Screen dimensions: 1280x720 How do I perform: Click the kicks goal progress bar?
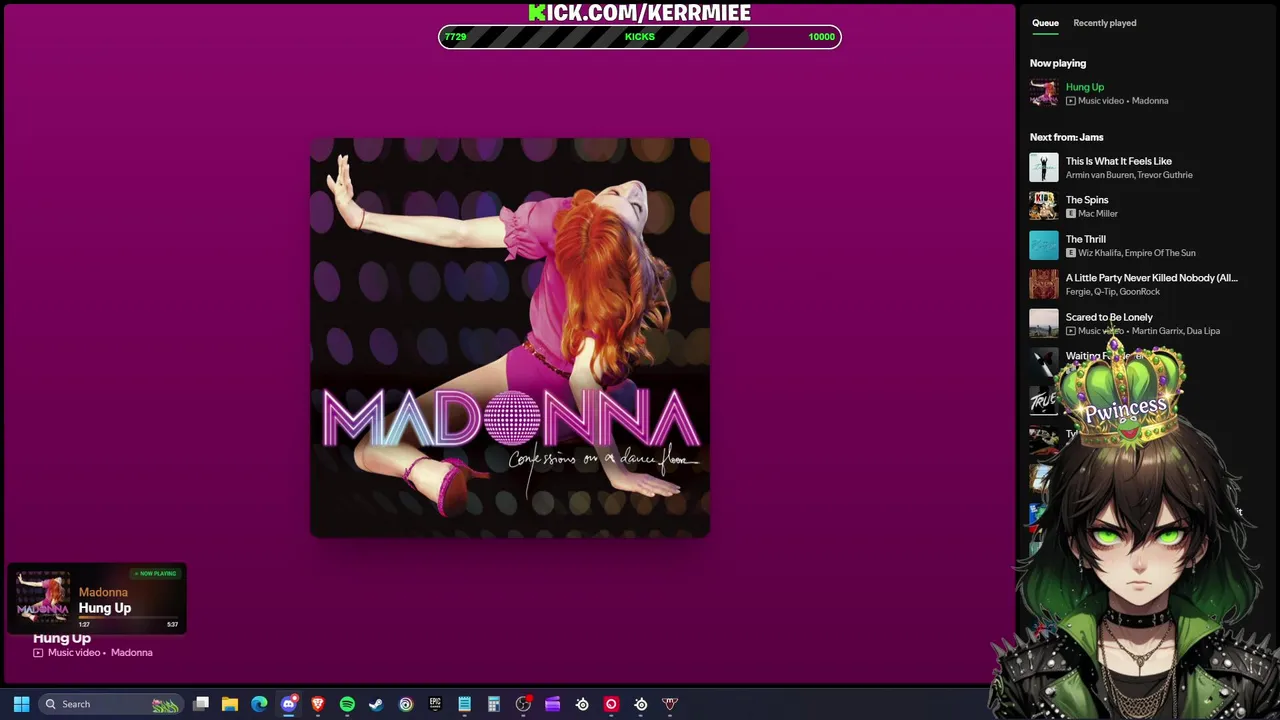(640, 37)
